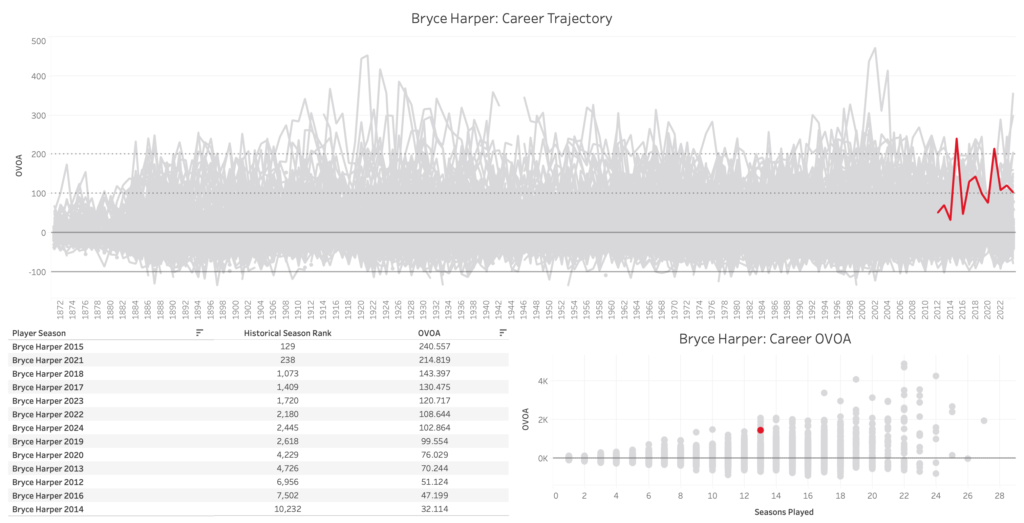Select the Bryce Harper 2021 row label
The image size is (1024, 523).
48,360
